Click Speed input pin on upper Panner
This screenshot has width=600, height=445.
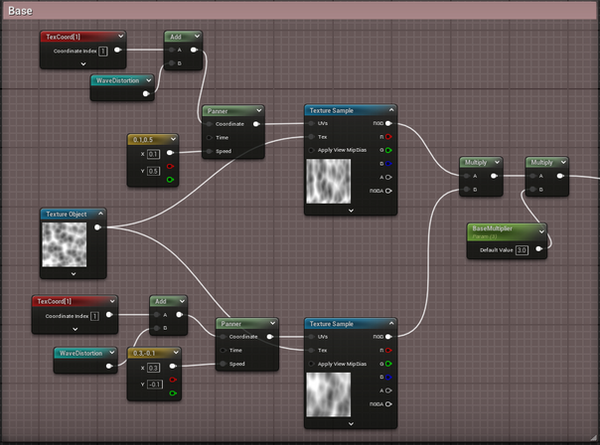(209, 151)
